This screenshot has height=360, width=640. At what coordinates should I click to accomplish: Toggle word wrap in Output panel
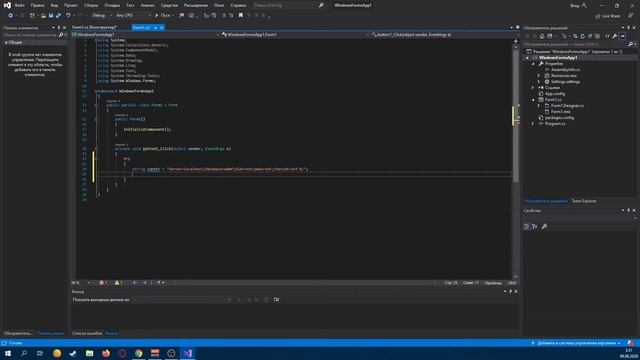276,300
